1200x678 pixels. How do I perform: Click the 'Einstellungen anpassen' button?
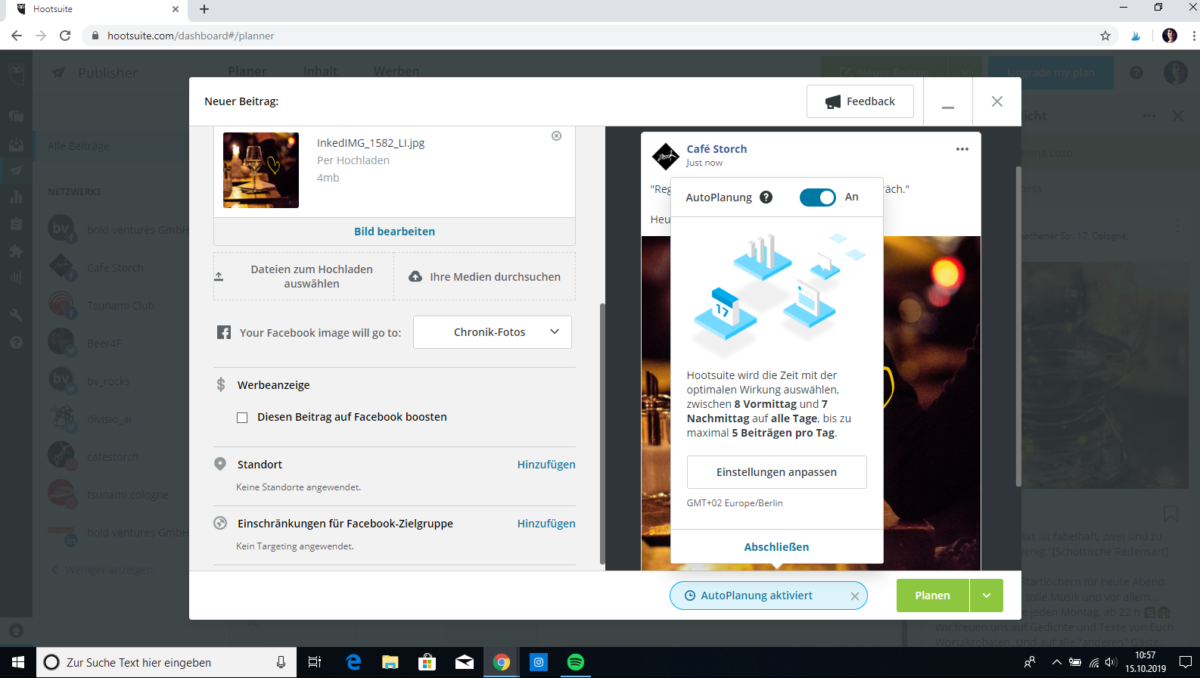click(776, 471)
